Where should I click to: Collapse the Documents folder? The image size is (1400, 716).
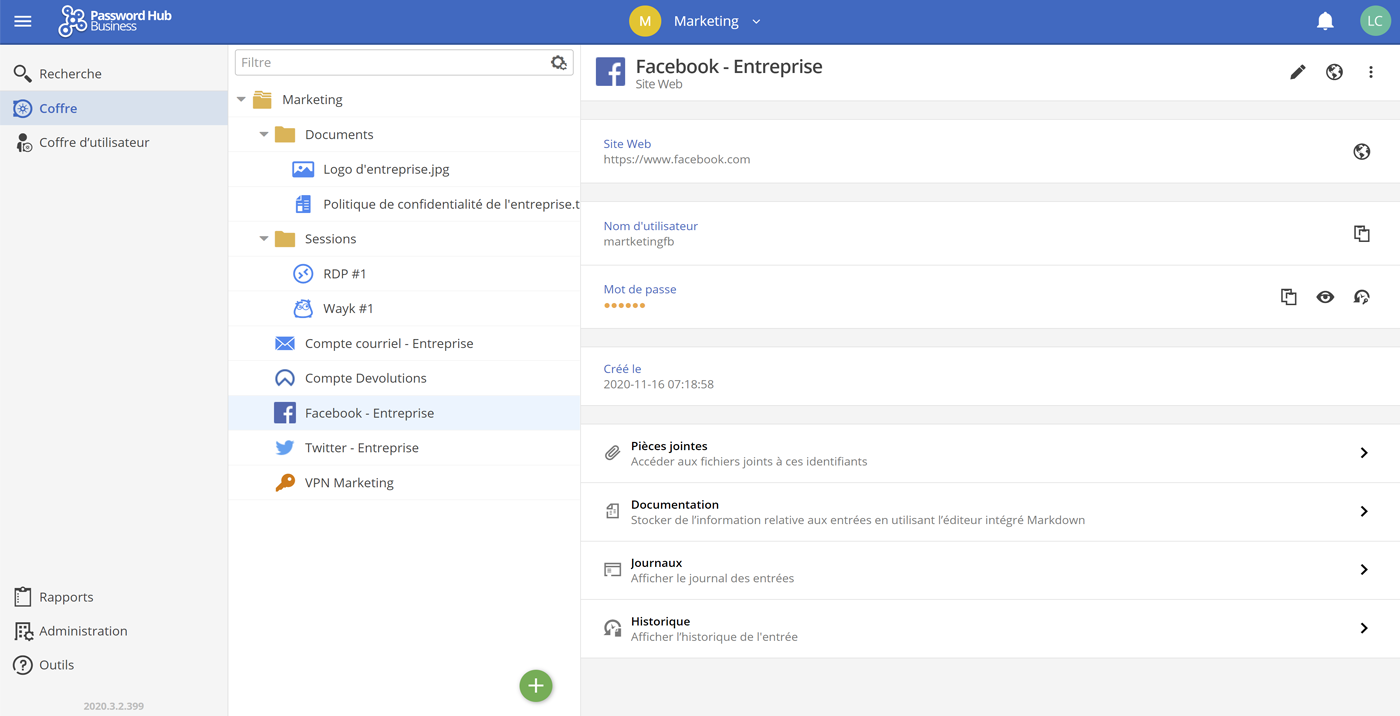click(x=264, y=134)
